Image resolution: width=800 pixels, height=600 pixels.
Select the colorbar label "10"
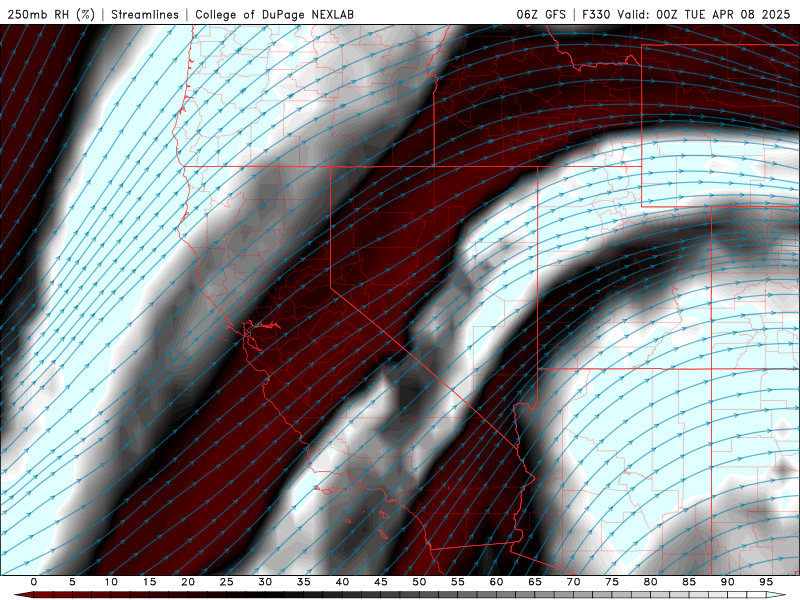coord(111,582)
